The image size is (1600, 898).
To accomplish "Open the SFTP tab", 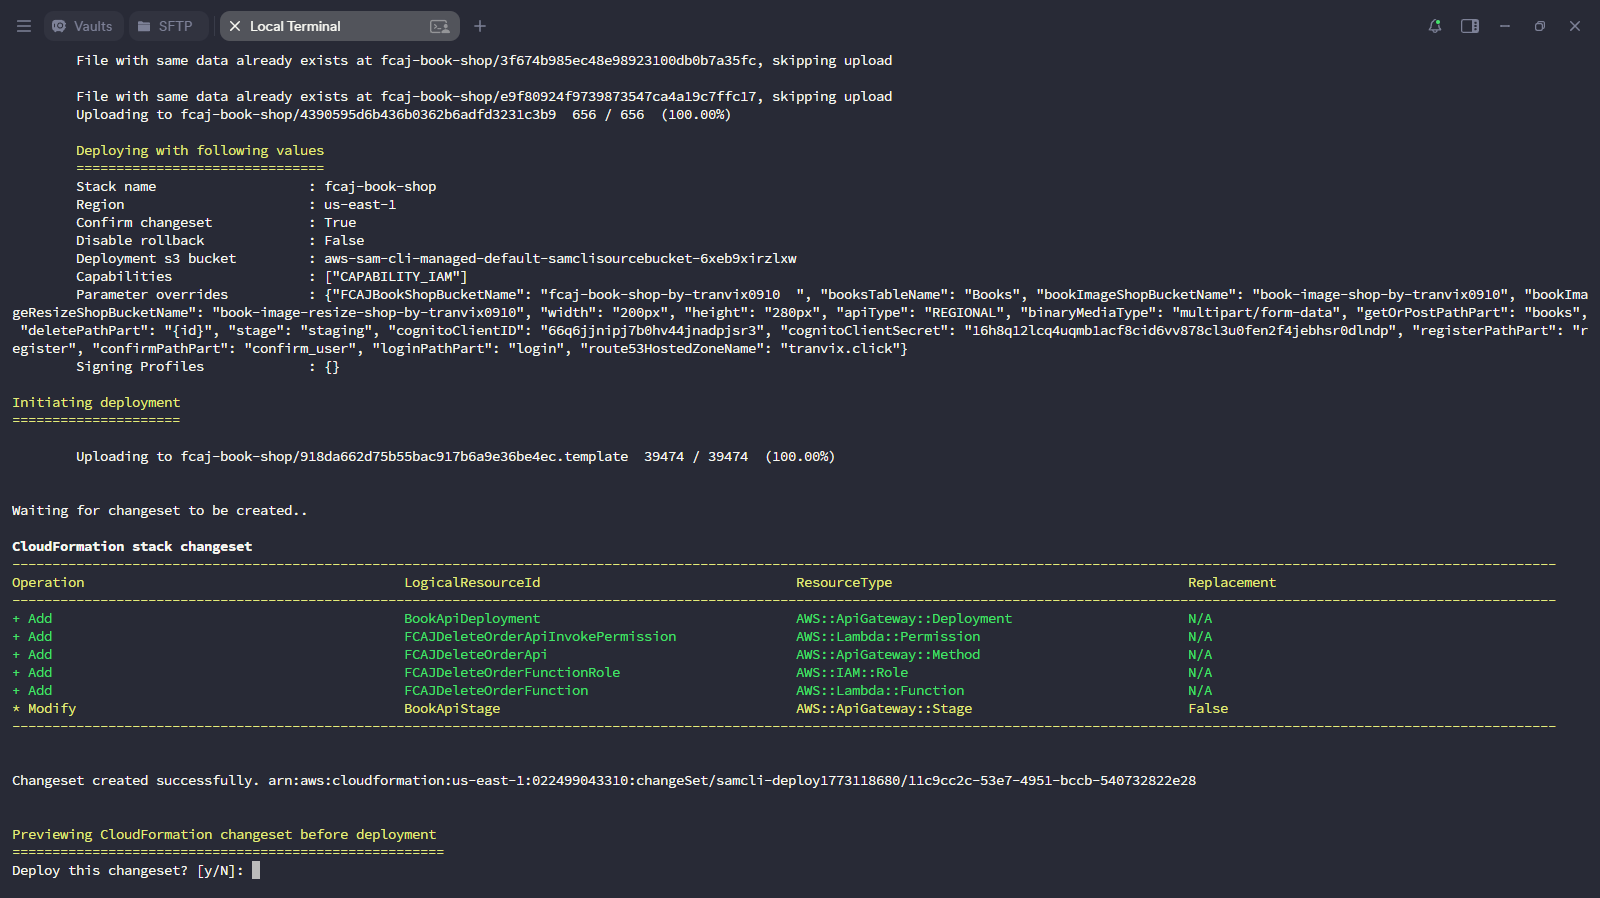I will click(x=166, y=26).
